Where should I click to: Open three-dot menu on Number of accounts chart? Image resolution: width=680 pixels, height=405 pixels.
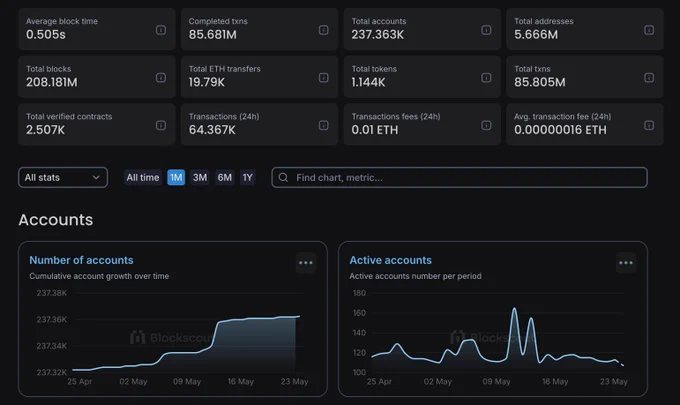click(x=306, y=263)
